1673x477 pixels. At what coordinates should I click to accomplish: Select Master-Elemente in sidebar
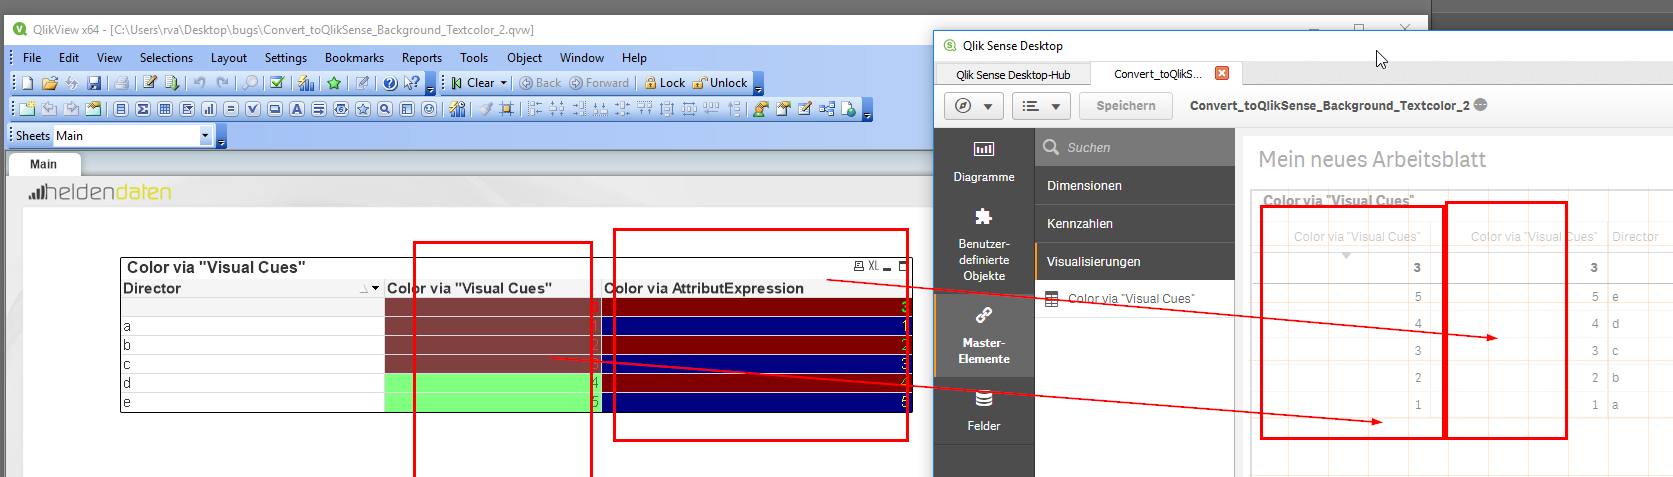pyautogui.click(x=984, y=336)
